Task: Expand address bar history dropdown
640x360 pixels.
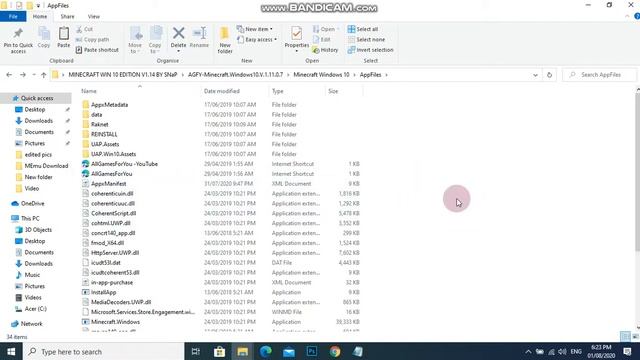Action: [x=535, y=75]
